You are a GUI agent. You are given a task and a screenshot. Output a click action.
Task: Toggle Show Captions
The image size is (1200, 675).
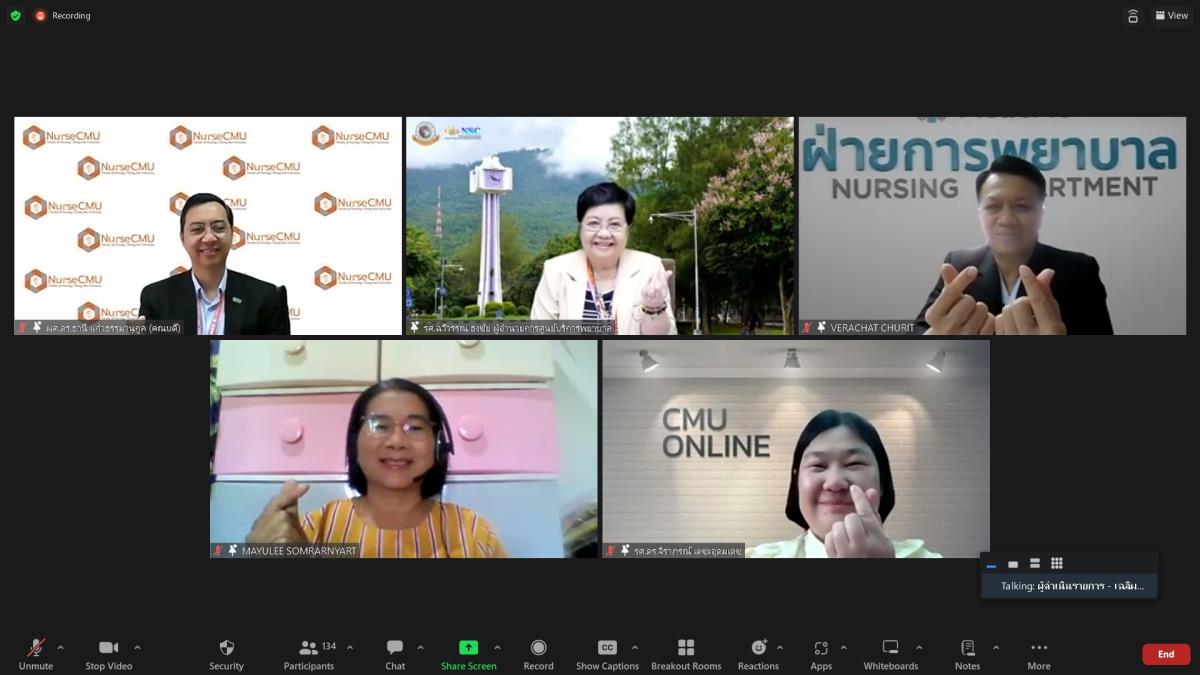pyautogui.click(x=607, y=654)
